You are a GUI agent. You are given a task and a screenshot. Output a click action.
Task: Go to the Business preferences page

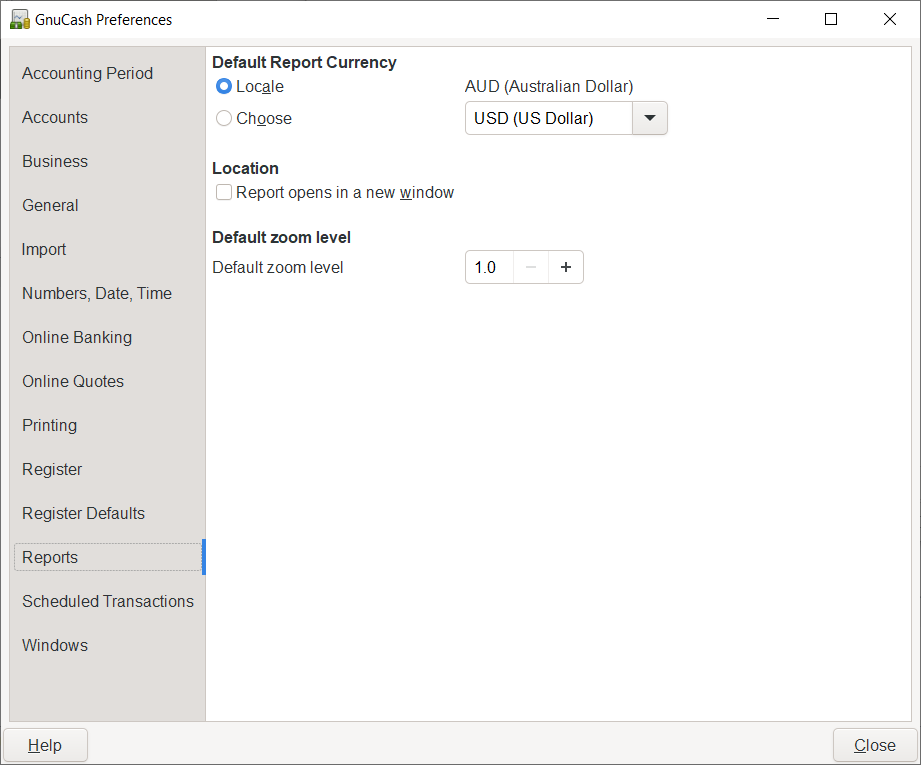tap(55, 161)
